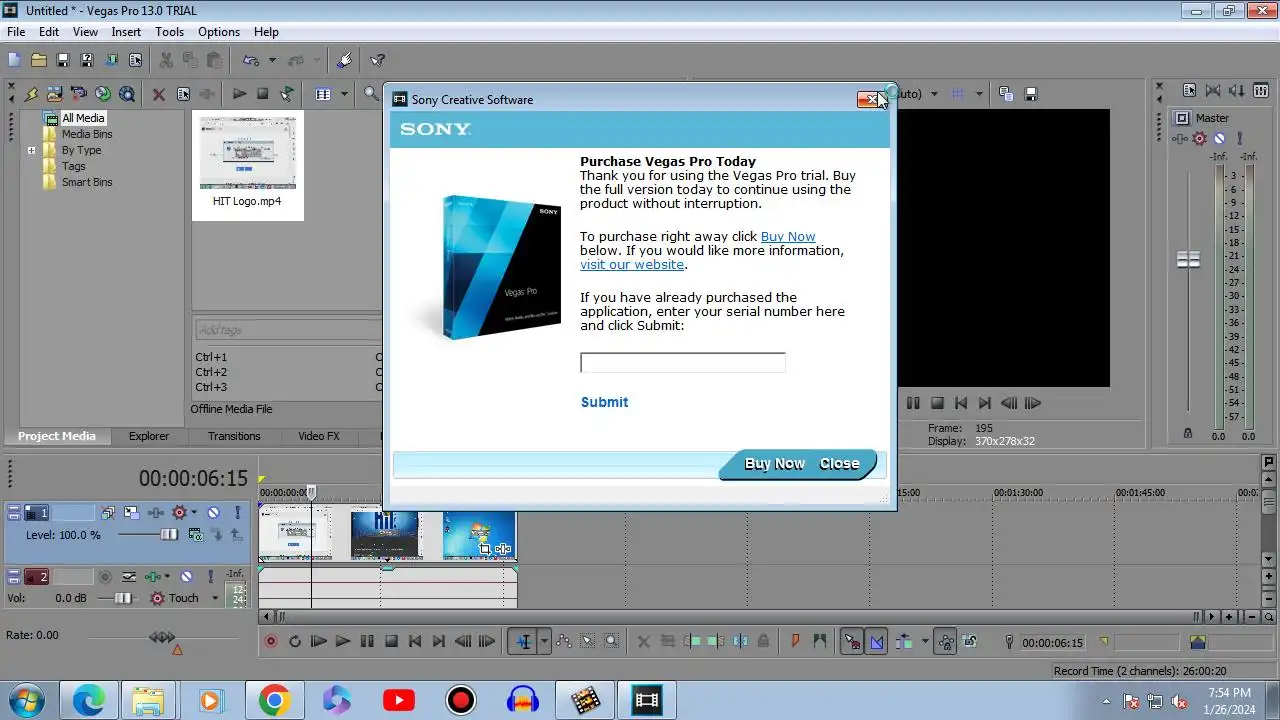Open Windows Start menu
The width and height of the screenshot is (1280, 720).
click(x=25, y=700)
